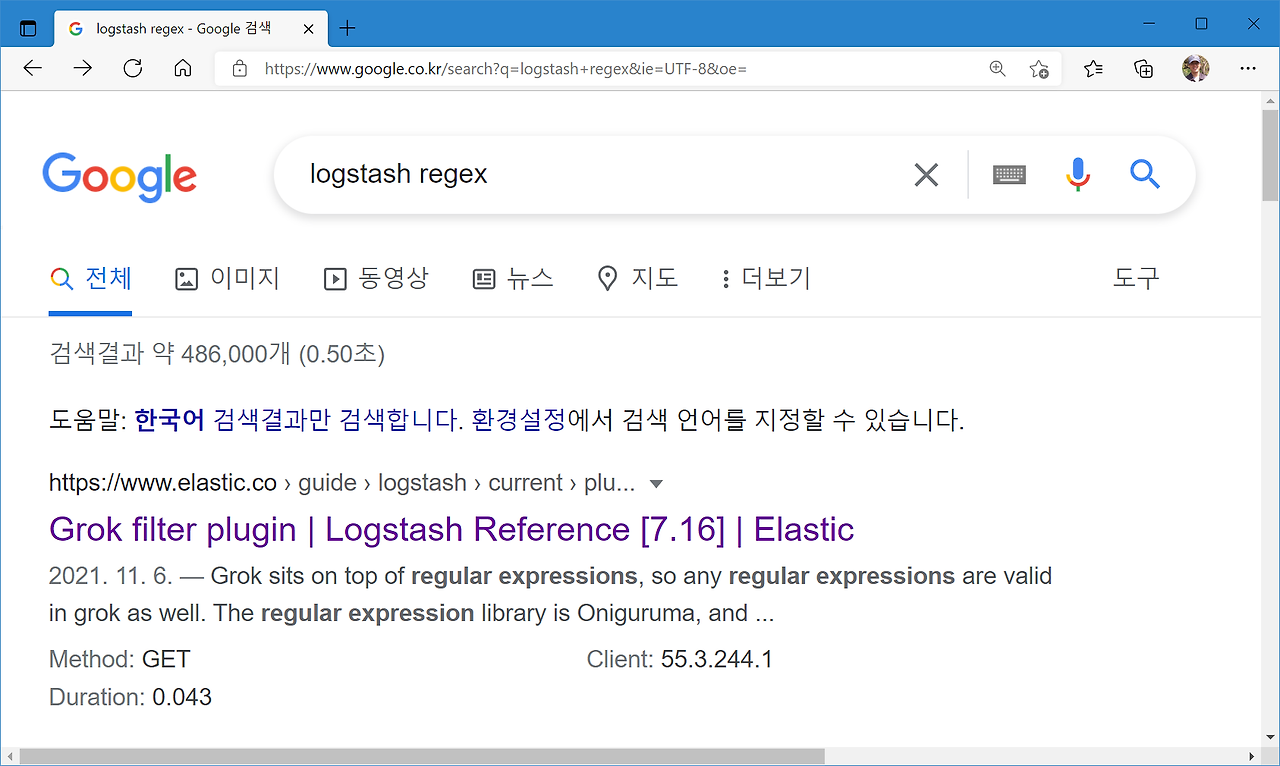This screenshot has height=766, width=1280.
Task: Open the 환경설정 link
Action: pos(519,420)
